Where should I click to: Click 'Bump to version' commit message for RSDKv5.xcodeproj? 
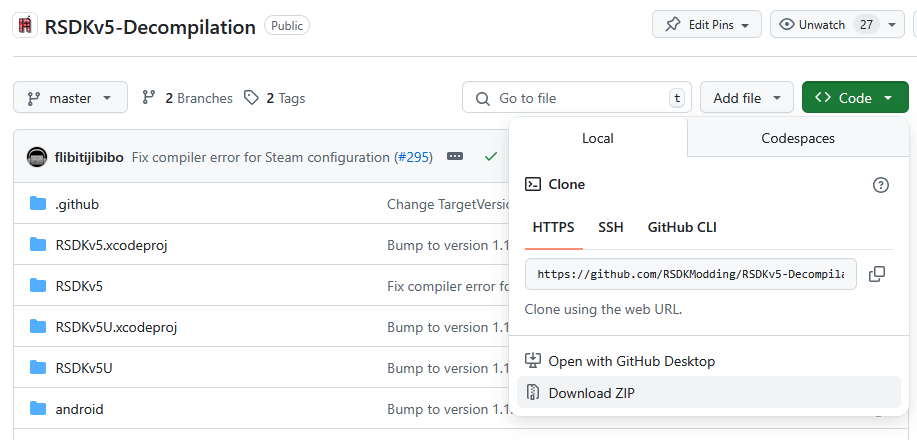tap(449, 245)
